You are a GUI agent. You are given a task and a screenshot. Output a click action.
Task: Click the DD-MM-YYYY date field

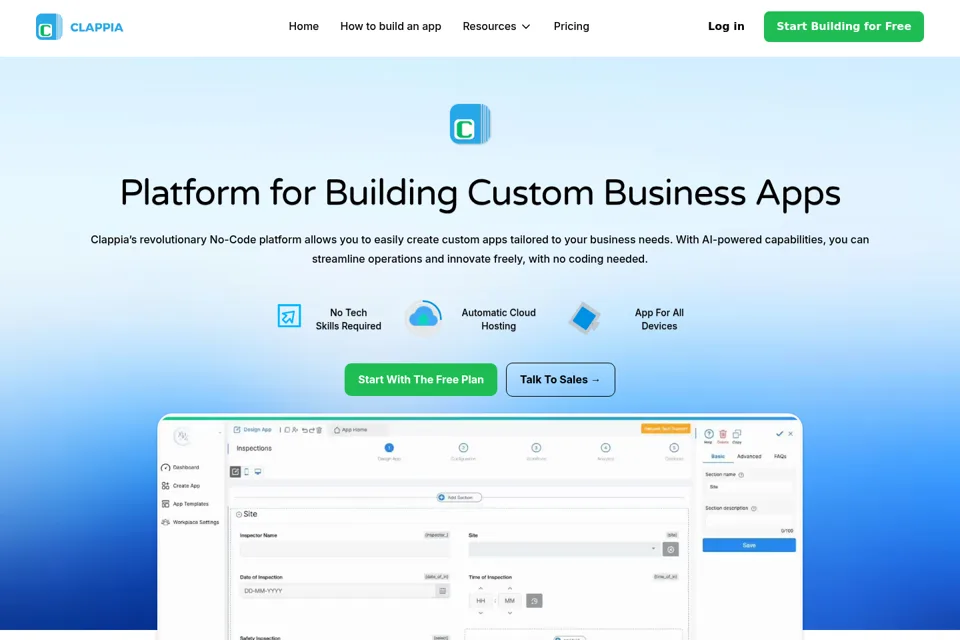click(x=337, y=591)
